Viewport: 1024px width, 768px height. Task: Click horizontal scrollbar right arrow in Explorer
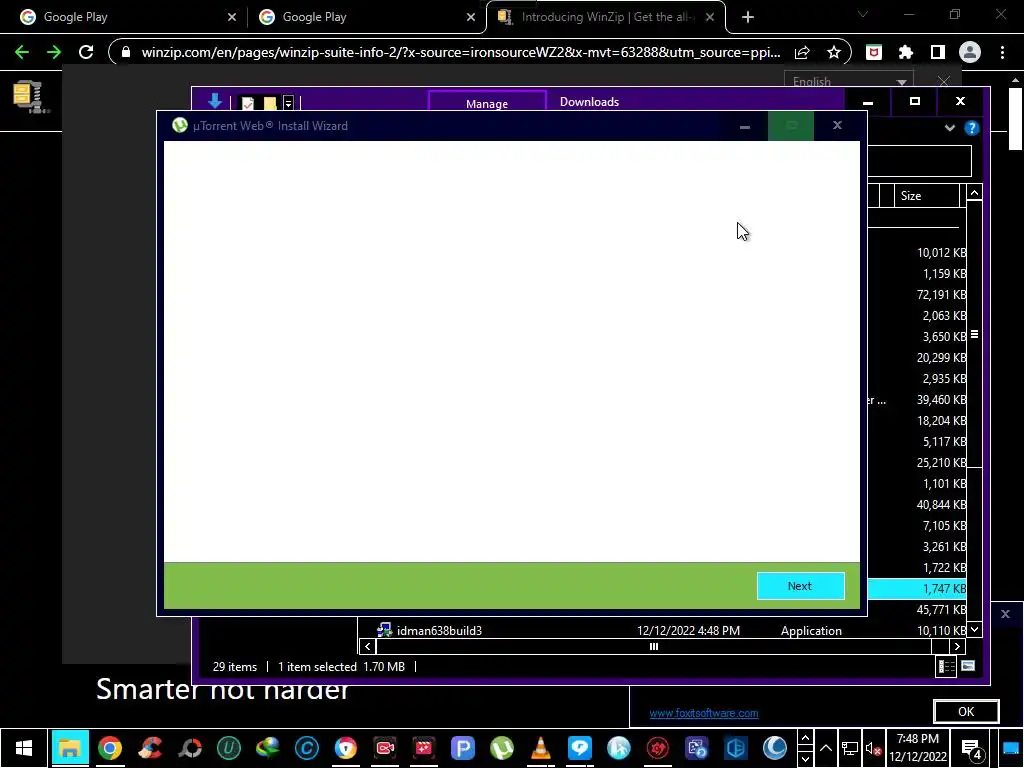tap(957, 647)
